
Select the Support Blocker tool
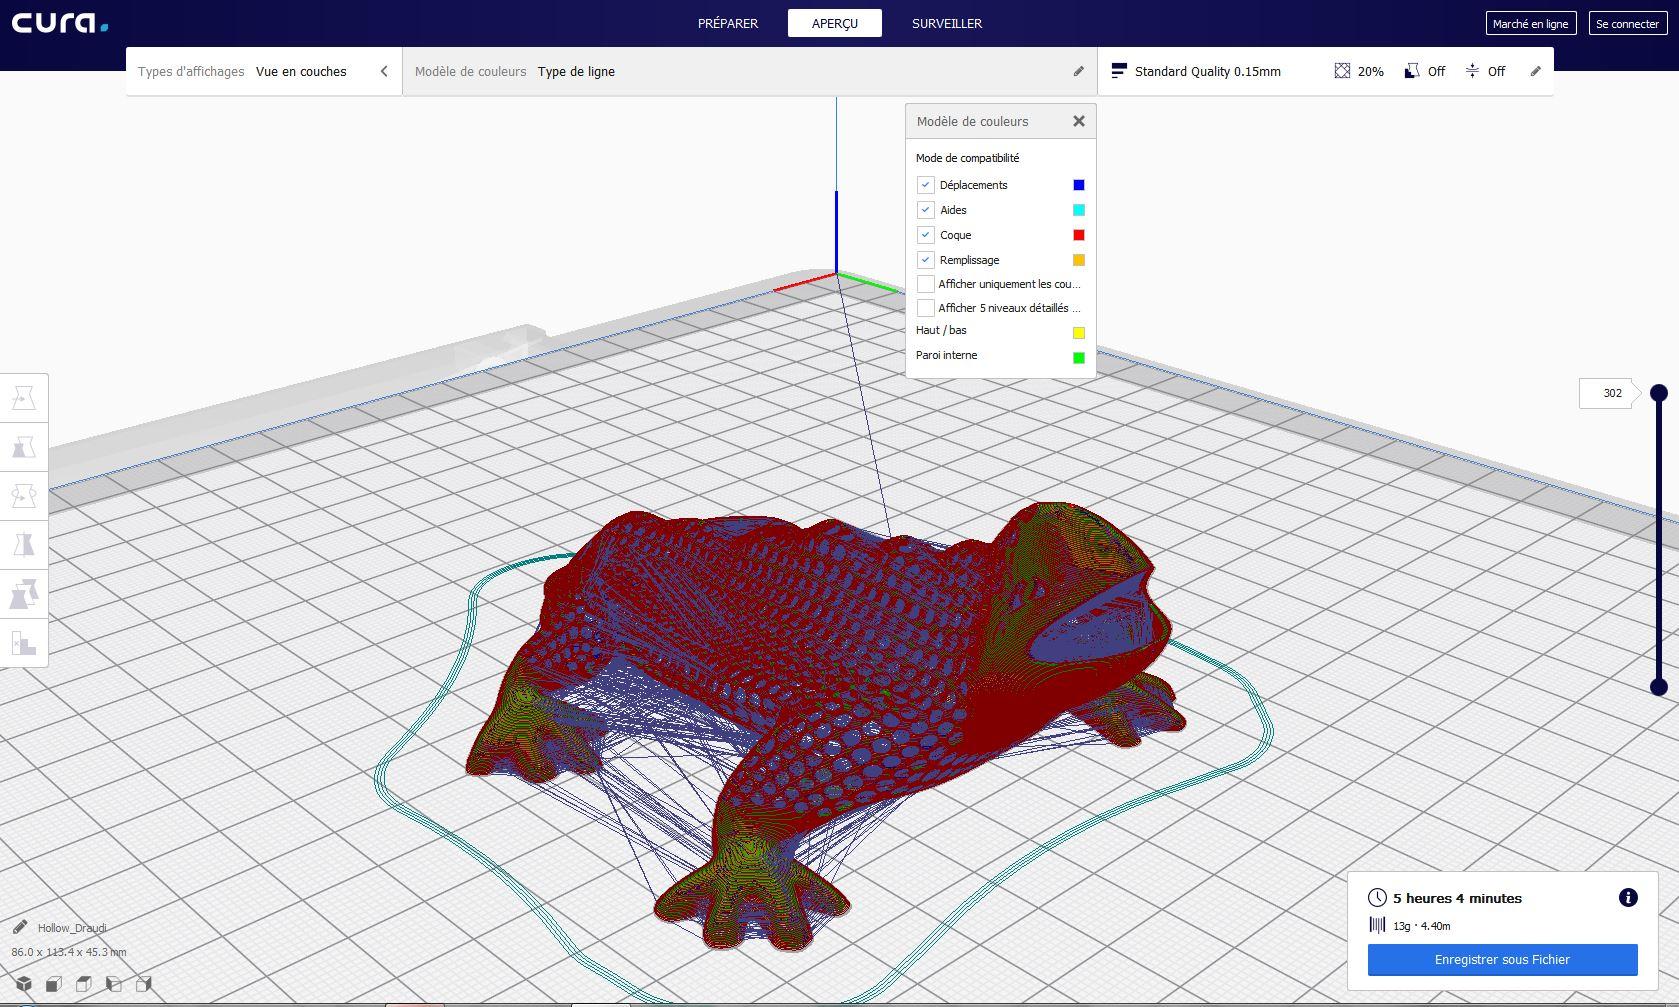coord(24,643)
